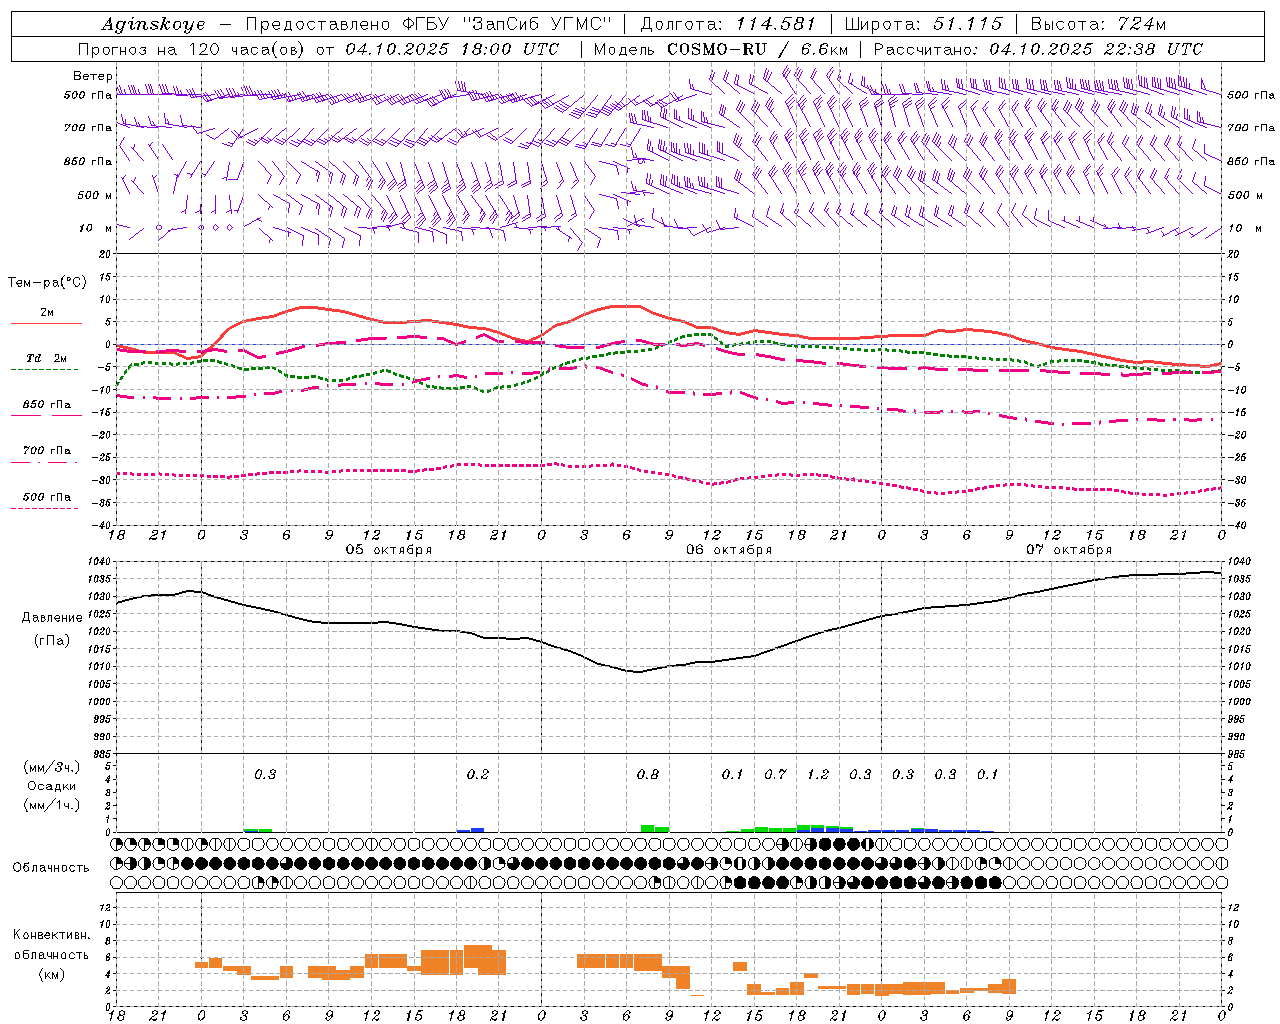
Task: Select the "Предоставлено ФГБУ ЗапСиб УГМС" provider text
Action: coord(428,24)
